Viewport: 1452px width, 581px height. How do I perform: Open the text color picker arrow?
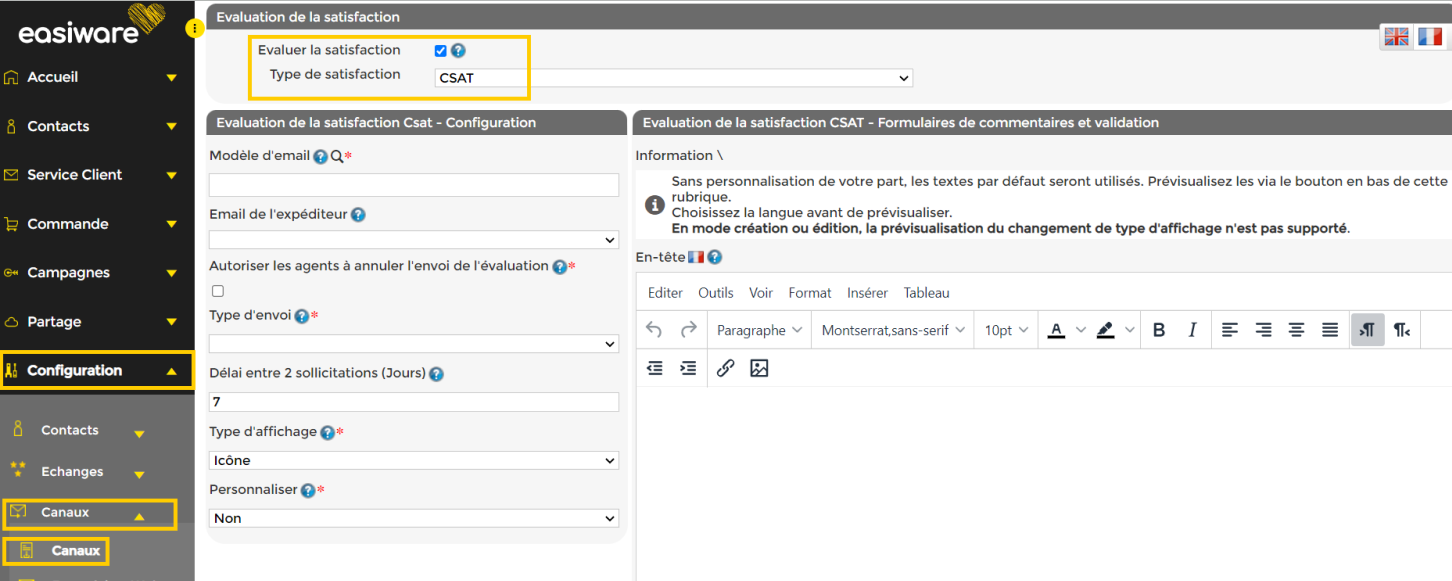click(x=1080, y=330)
